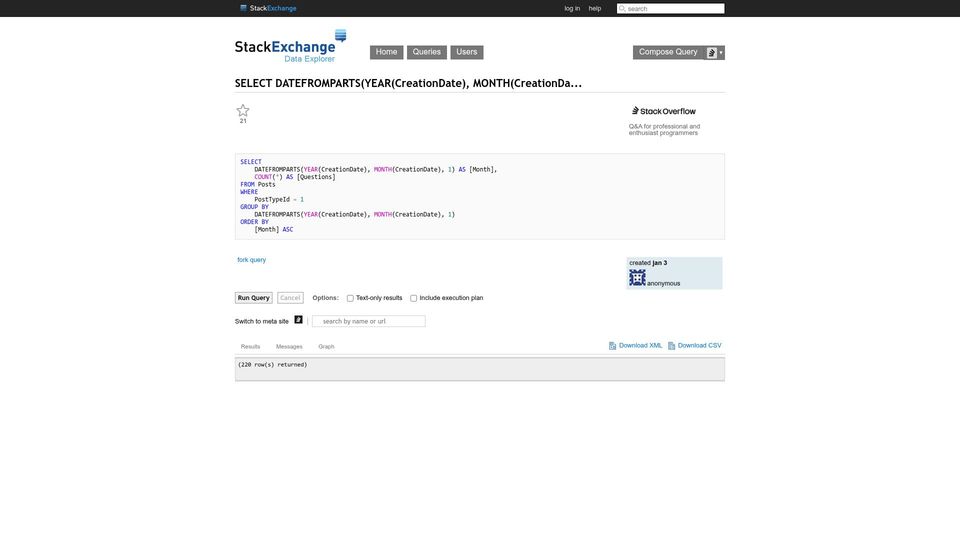The width and height of the screenshot is (960, 540).
Task: Click the Stack Overflow site logo
Action: coord(664,111)
